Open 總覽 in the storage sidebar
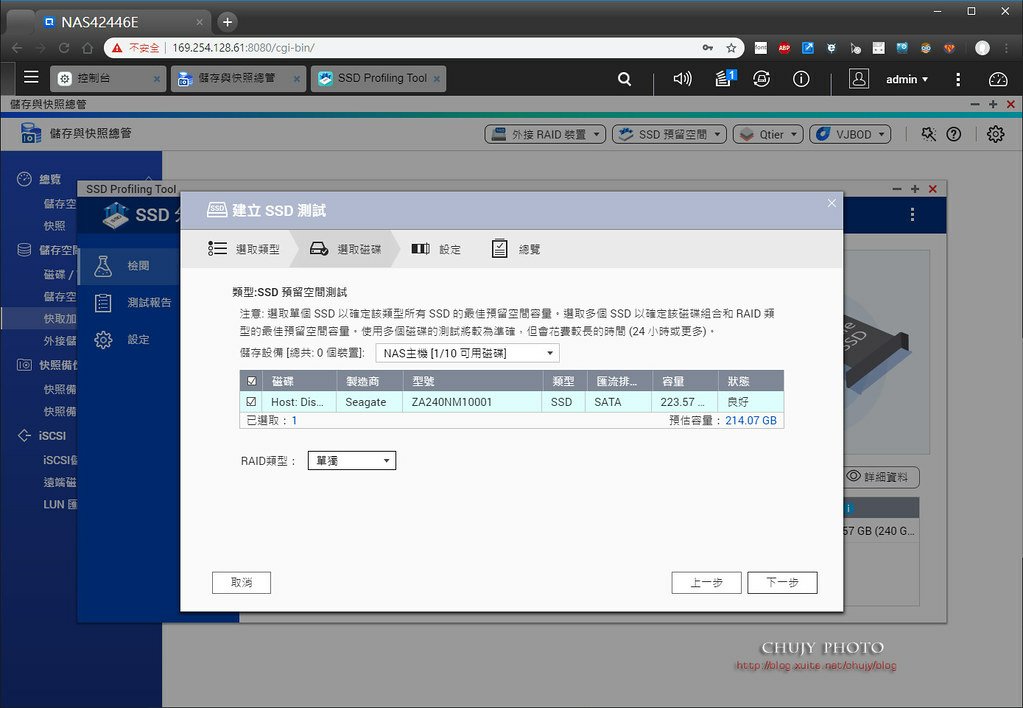1023x708 pixels. click(50, 179)
